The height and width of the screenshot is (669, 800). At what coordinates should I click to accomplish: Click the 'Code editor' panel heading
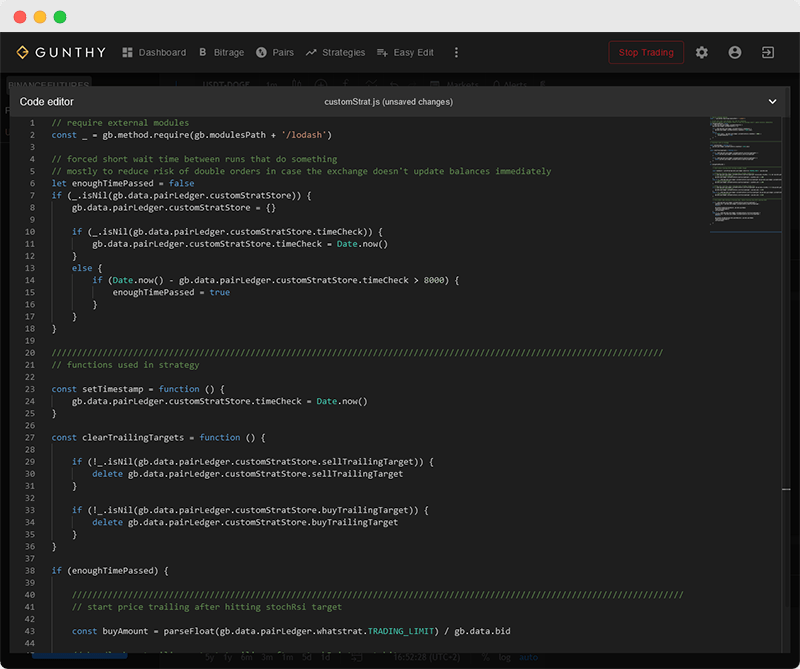pos(46,102)
